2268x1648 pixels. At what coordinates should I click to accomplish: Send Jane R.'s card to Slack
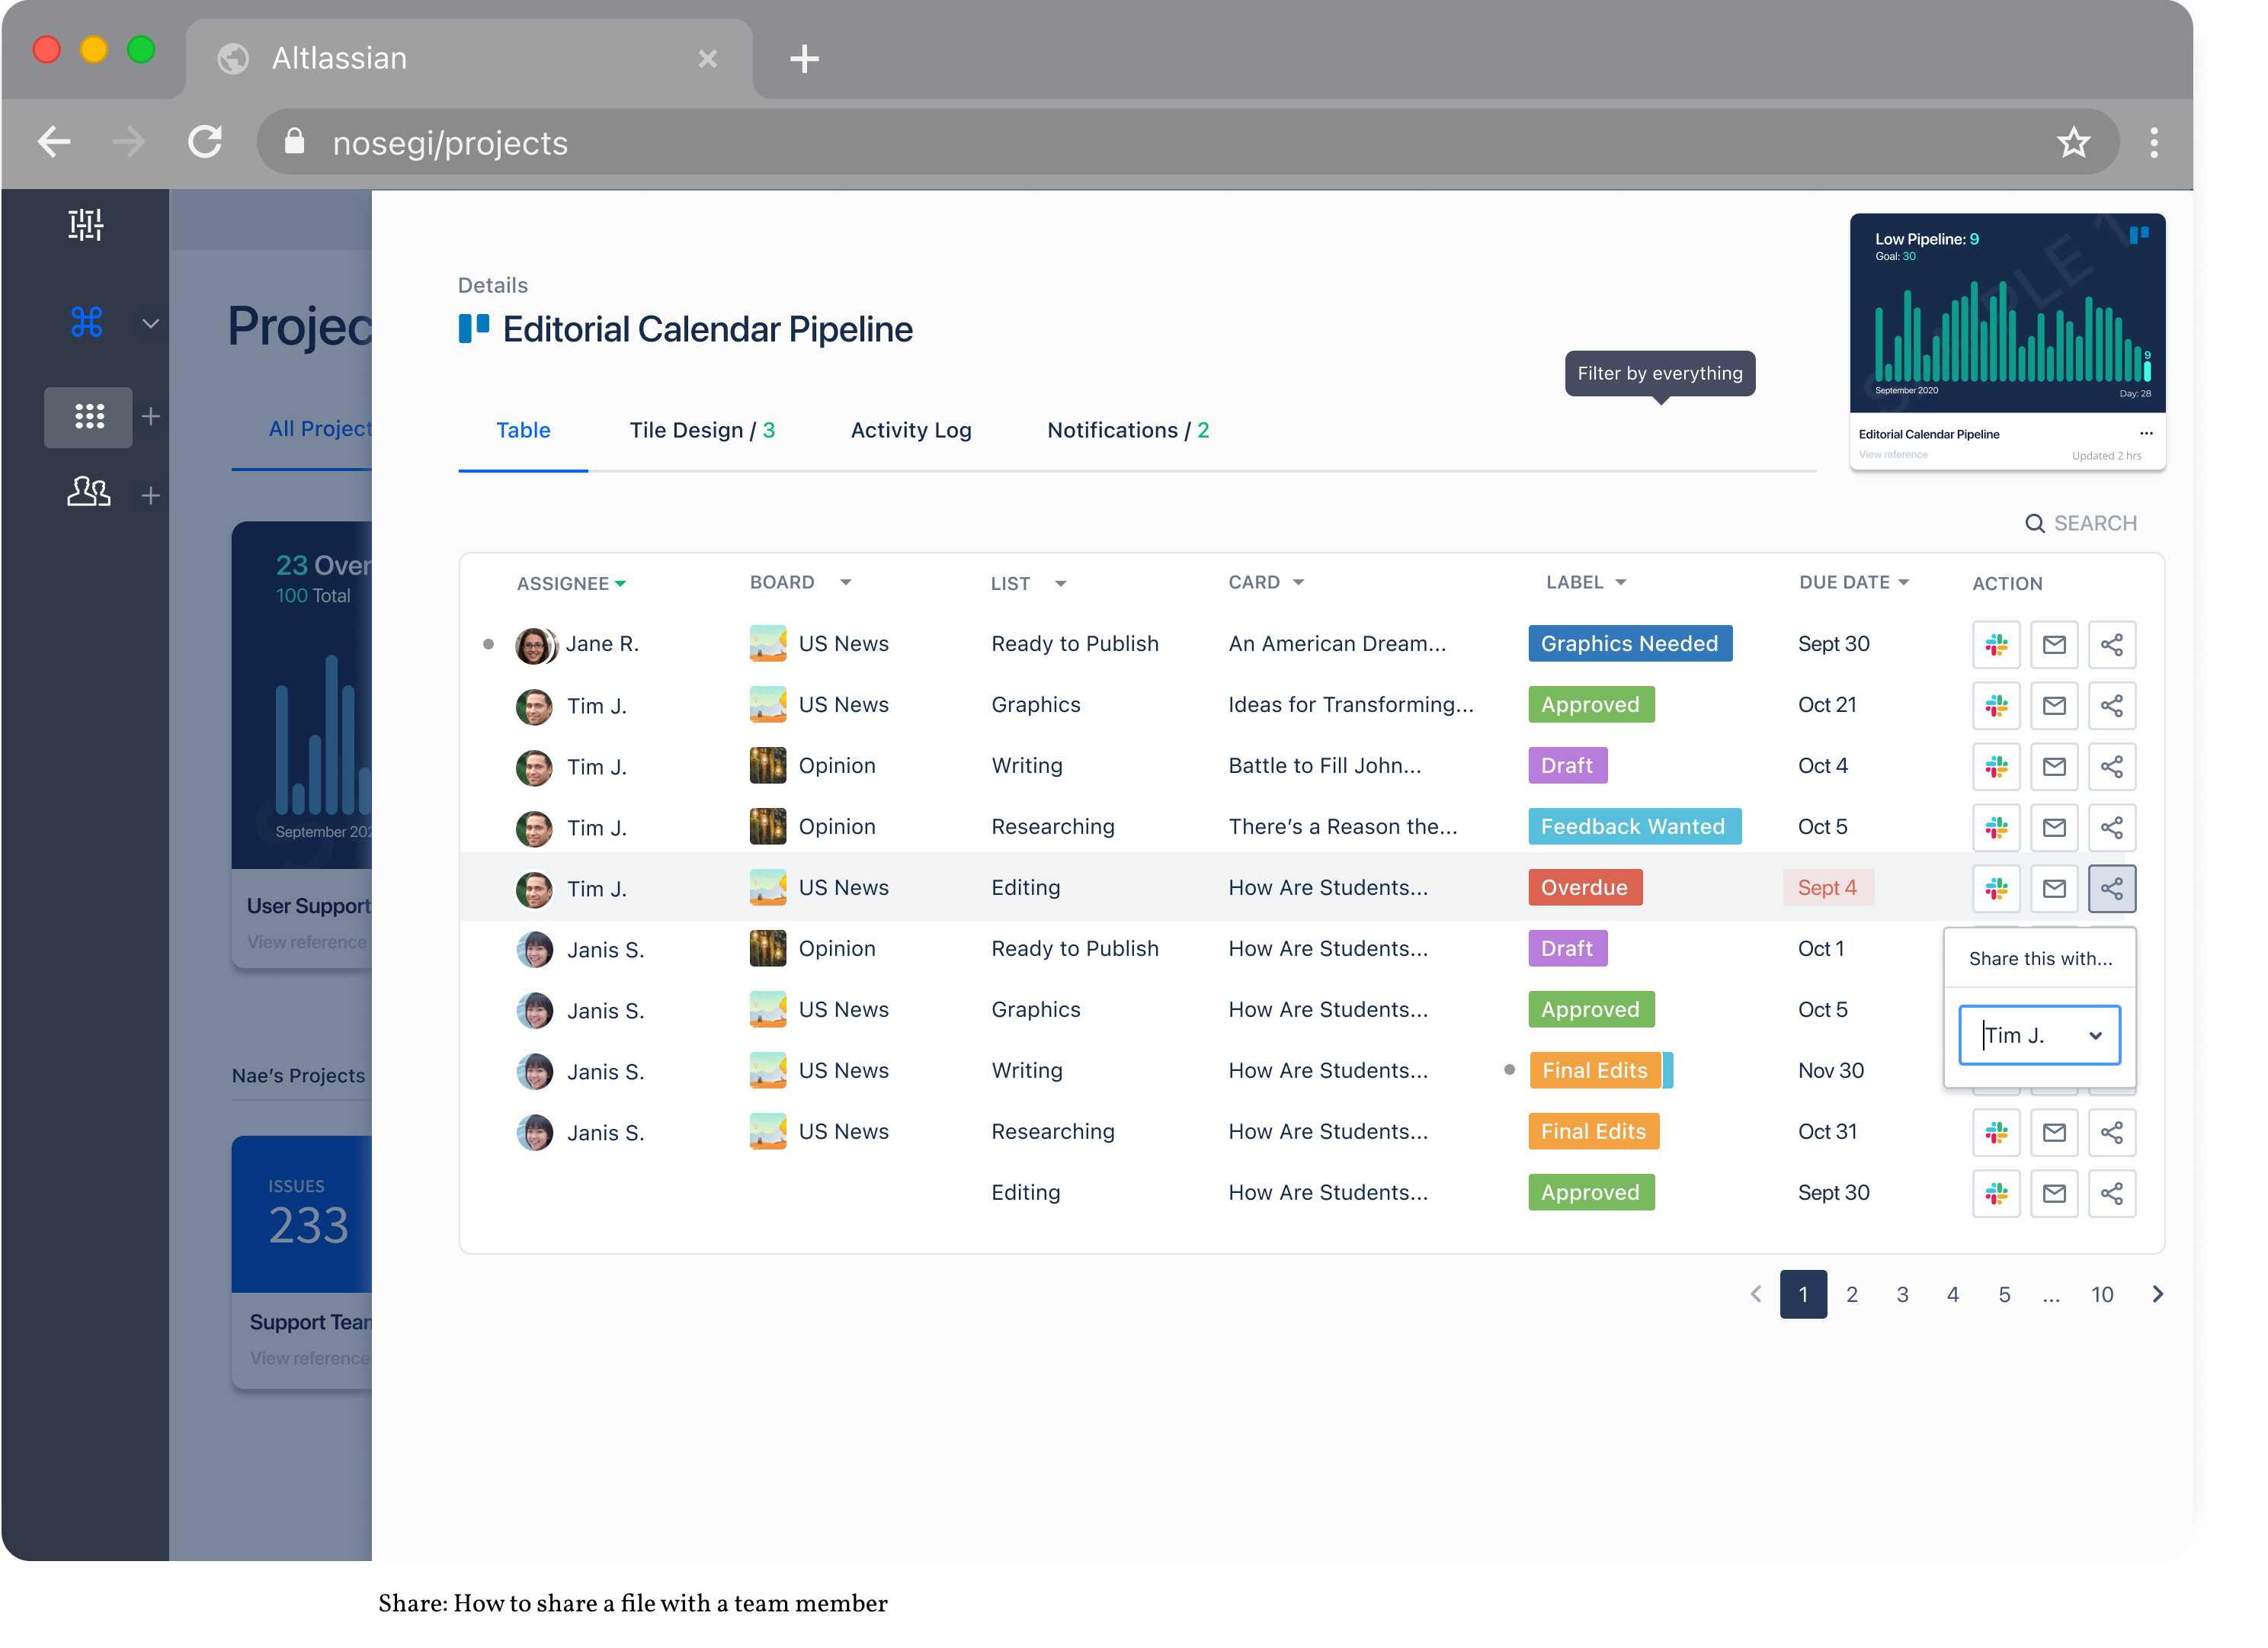1996,644
